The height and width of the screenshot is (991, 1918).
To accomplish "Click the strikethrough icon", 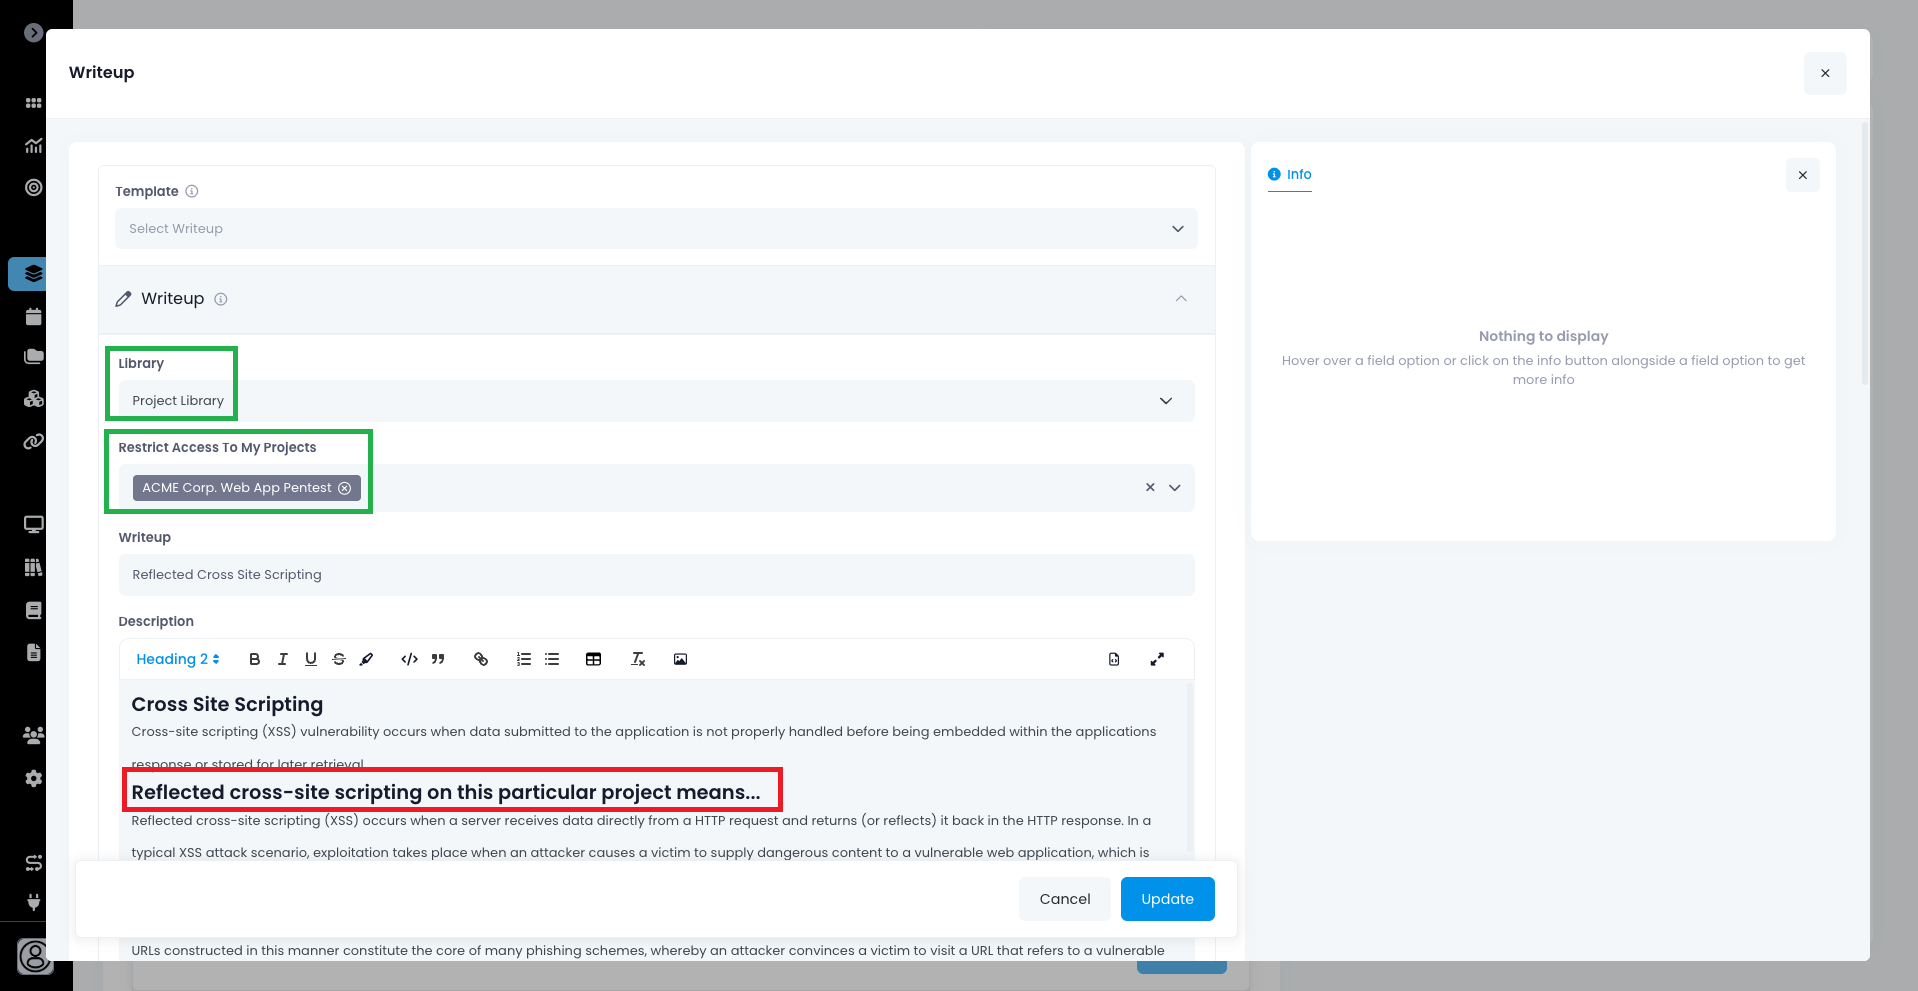I will click(x=339, y=659).
